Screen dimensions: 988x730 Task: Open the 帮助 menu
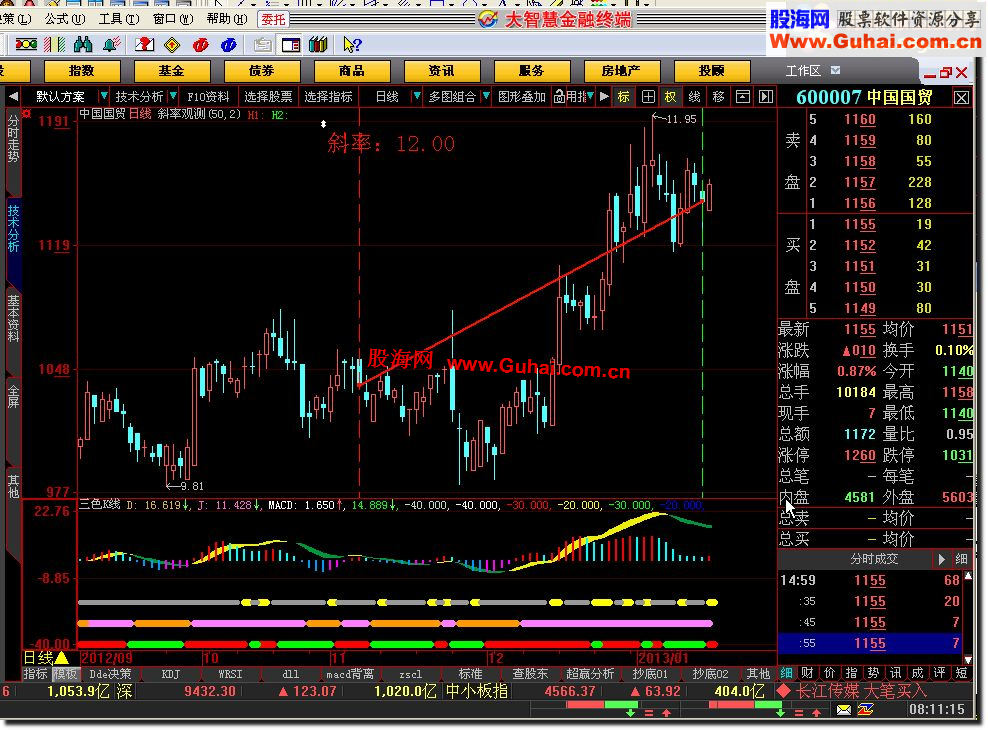pyautogui.click(x=227, y=19)
